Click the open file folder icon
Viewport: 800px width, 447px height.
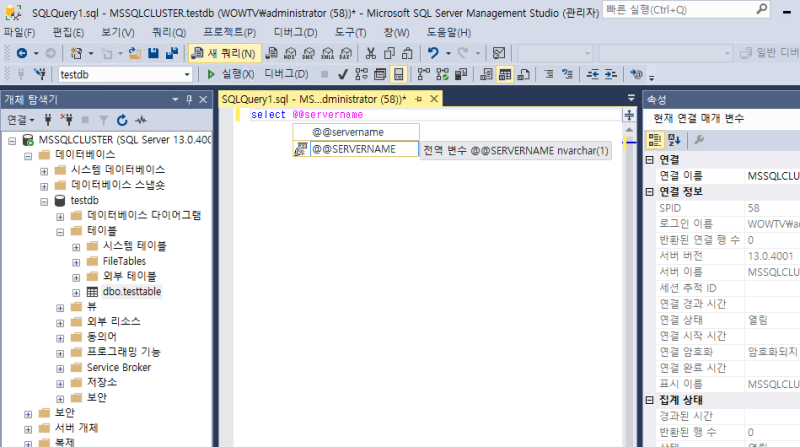click(135, 53)
